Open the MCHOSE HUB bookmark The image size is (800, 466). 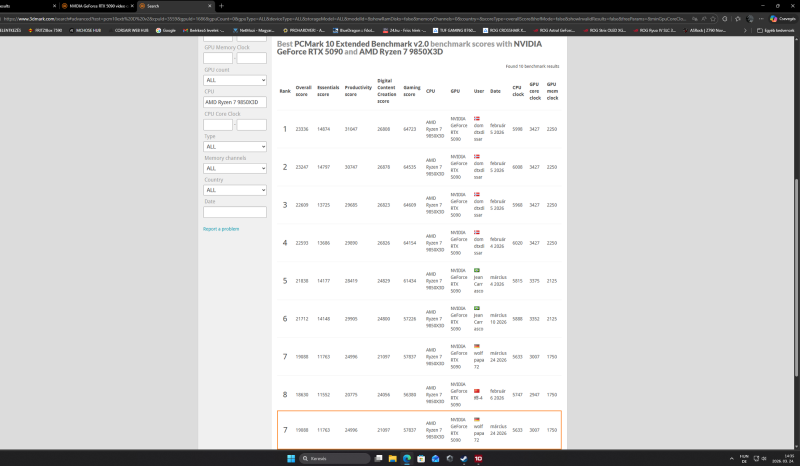pyautogui.click(x=85, y=30)
